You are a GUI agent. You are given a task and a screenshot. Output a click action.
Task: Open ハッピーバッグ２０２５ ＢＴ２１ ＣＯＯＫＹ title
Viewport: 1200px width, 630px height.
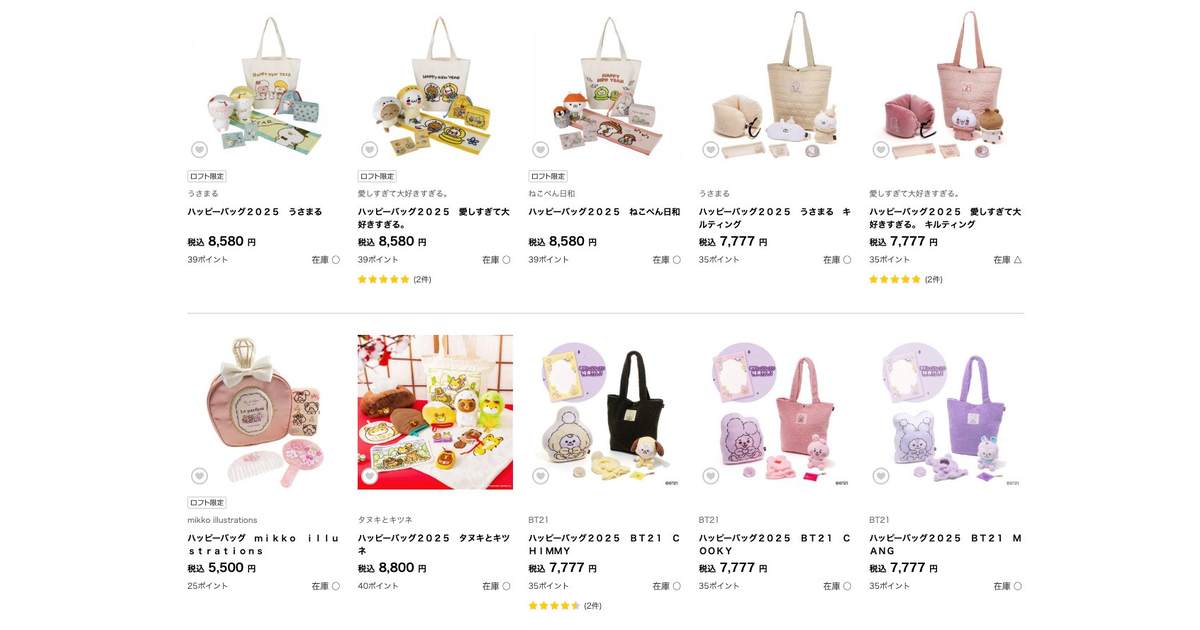[x=775, y=544]
